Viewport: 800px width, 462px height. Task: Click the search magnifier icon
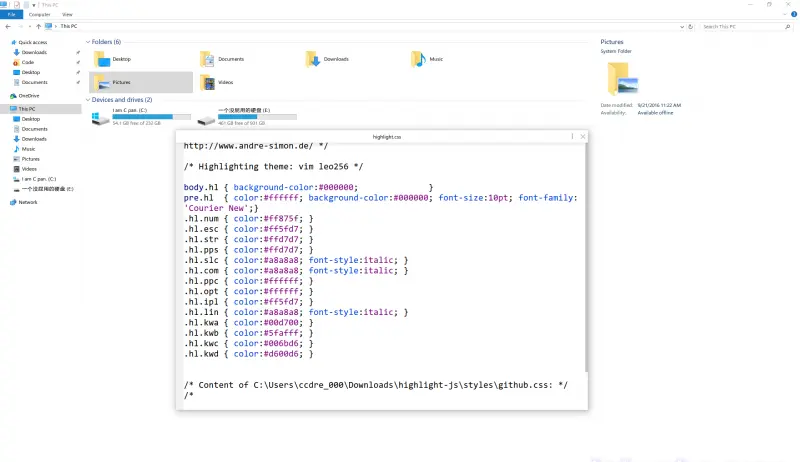tap(787, 27)
